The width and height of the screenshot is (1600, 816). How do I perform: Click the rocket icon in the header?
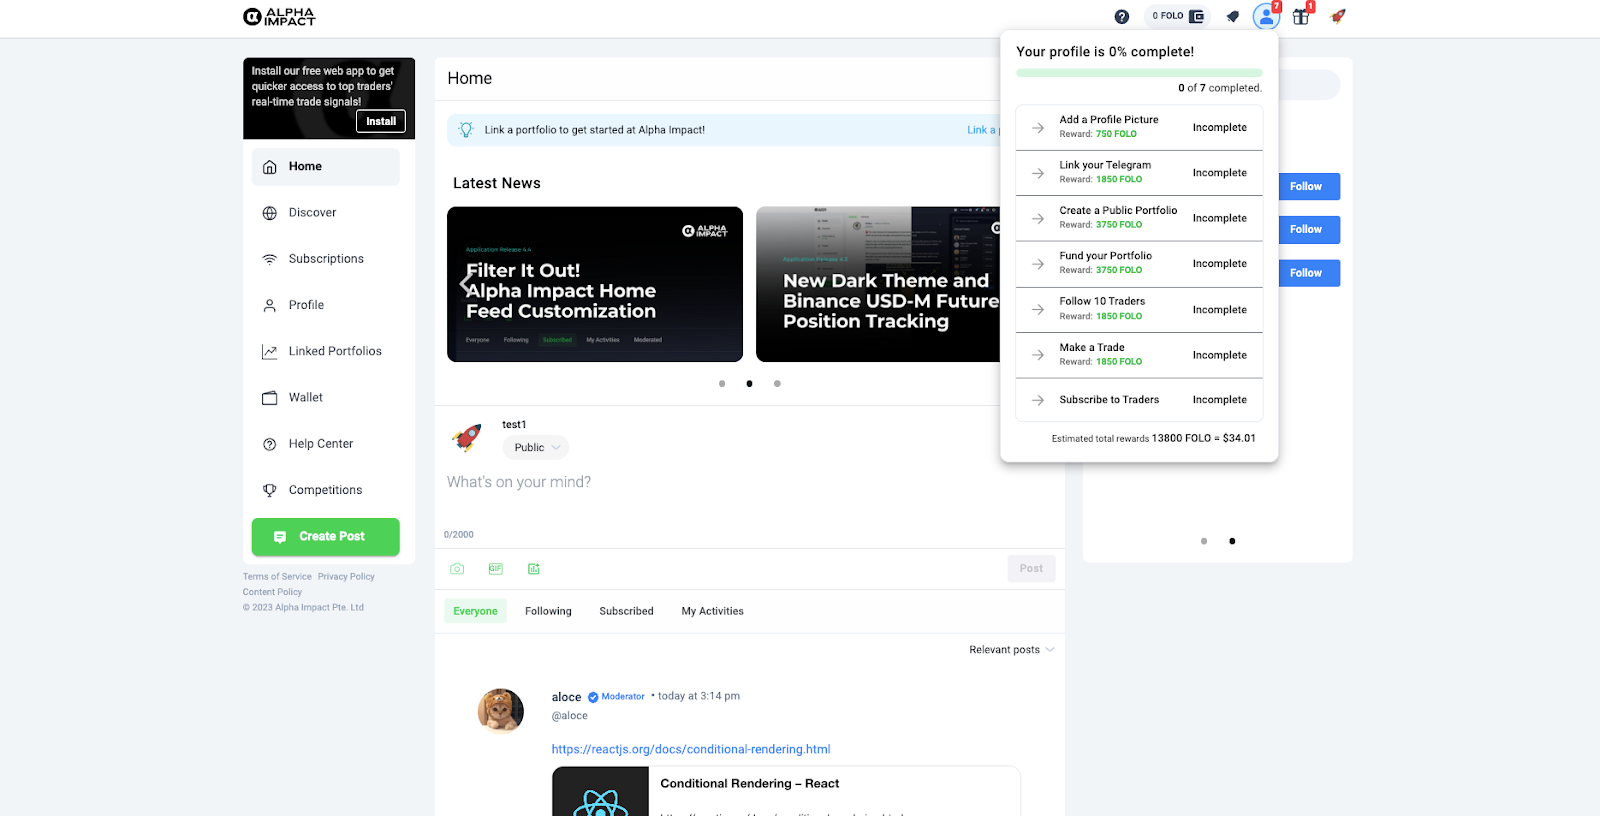click(x=1338, y=16)
